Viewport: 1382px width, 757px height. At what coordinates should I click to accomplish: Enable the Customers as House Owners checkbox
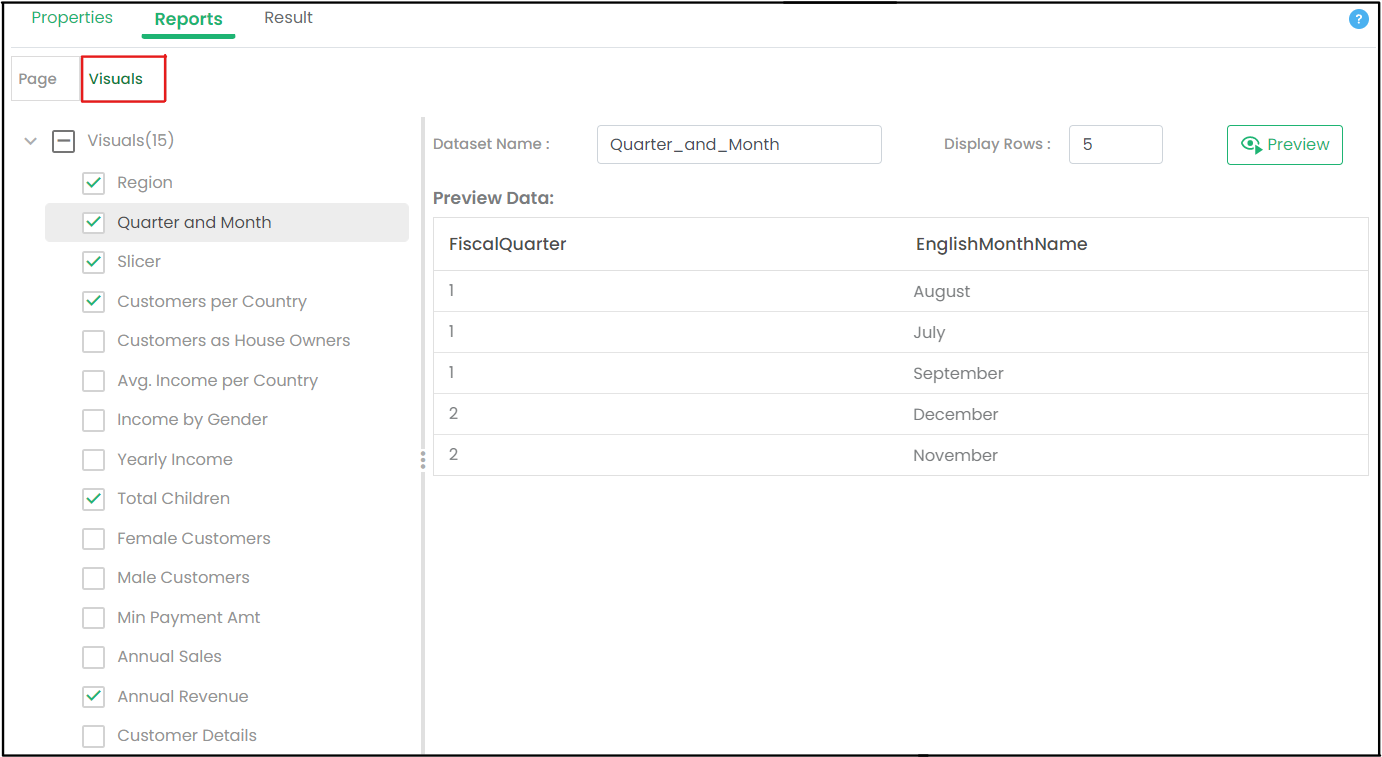pyautogui.click(x=93, y=341)
